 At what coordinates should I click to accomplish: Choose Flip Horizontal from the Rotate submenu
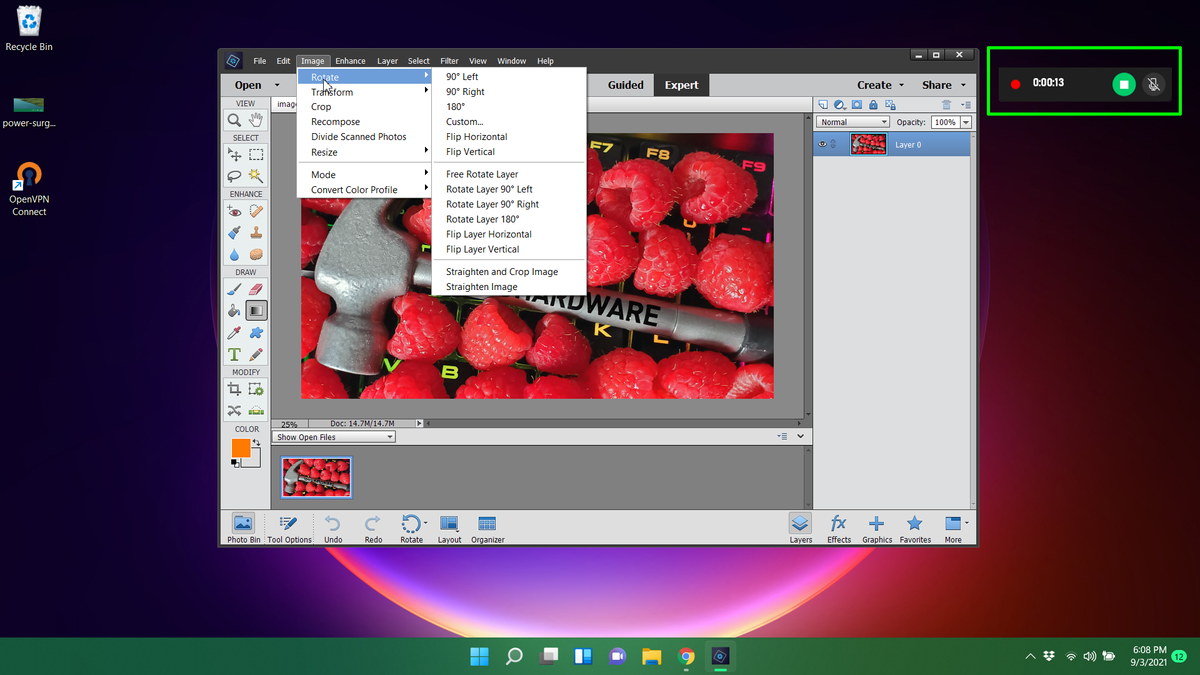476,136
